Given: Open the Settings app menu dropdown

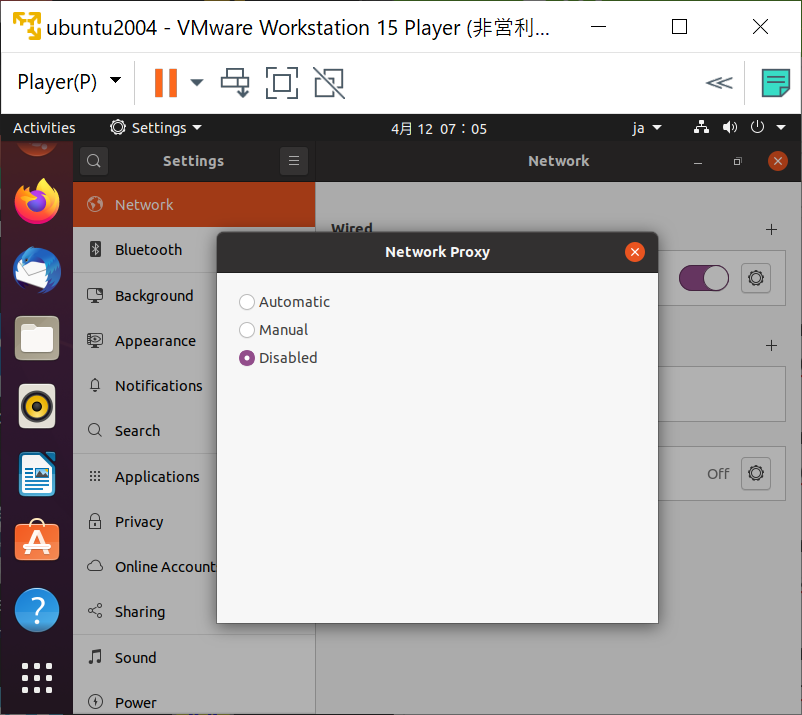Looking at the screenshot, I should click(x=156, y=128).
